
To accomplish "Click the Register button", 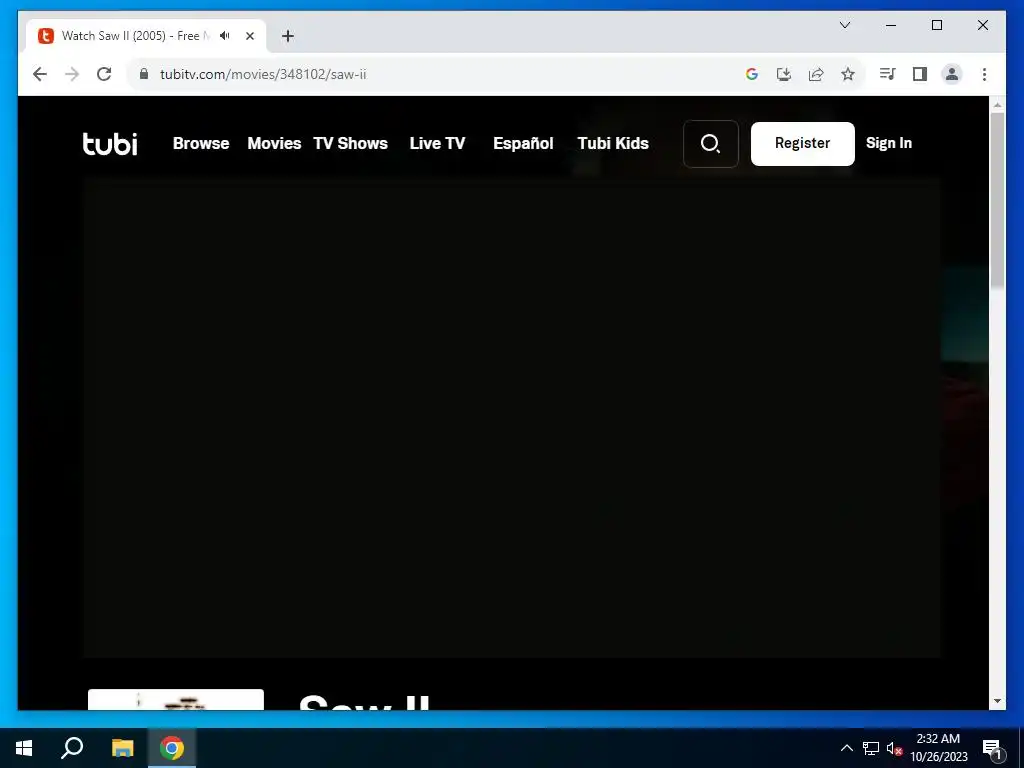I will [x=803, y=144].
